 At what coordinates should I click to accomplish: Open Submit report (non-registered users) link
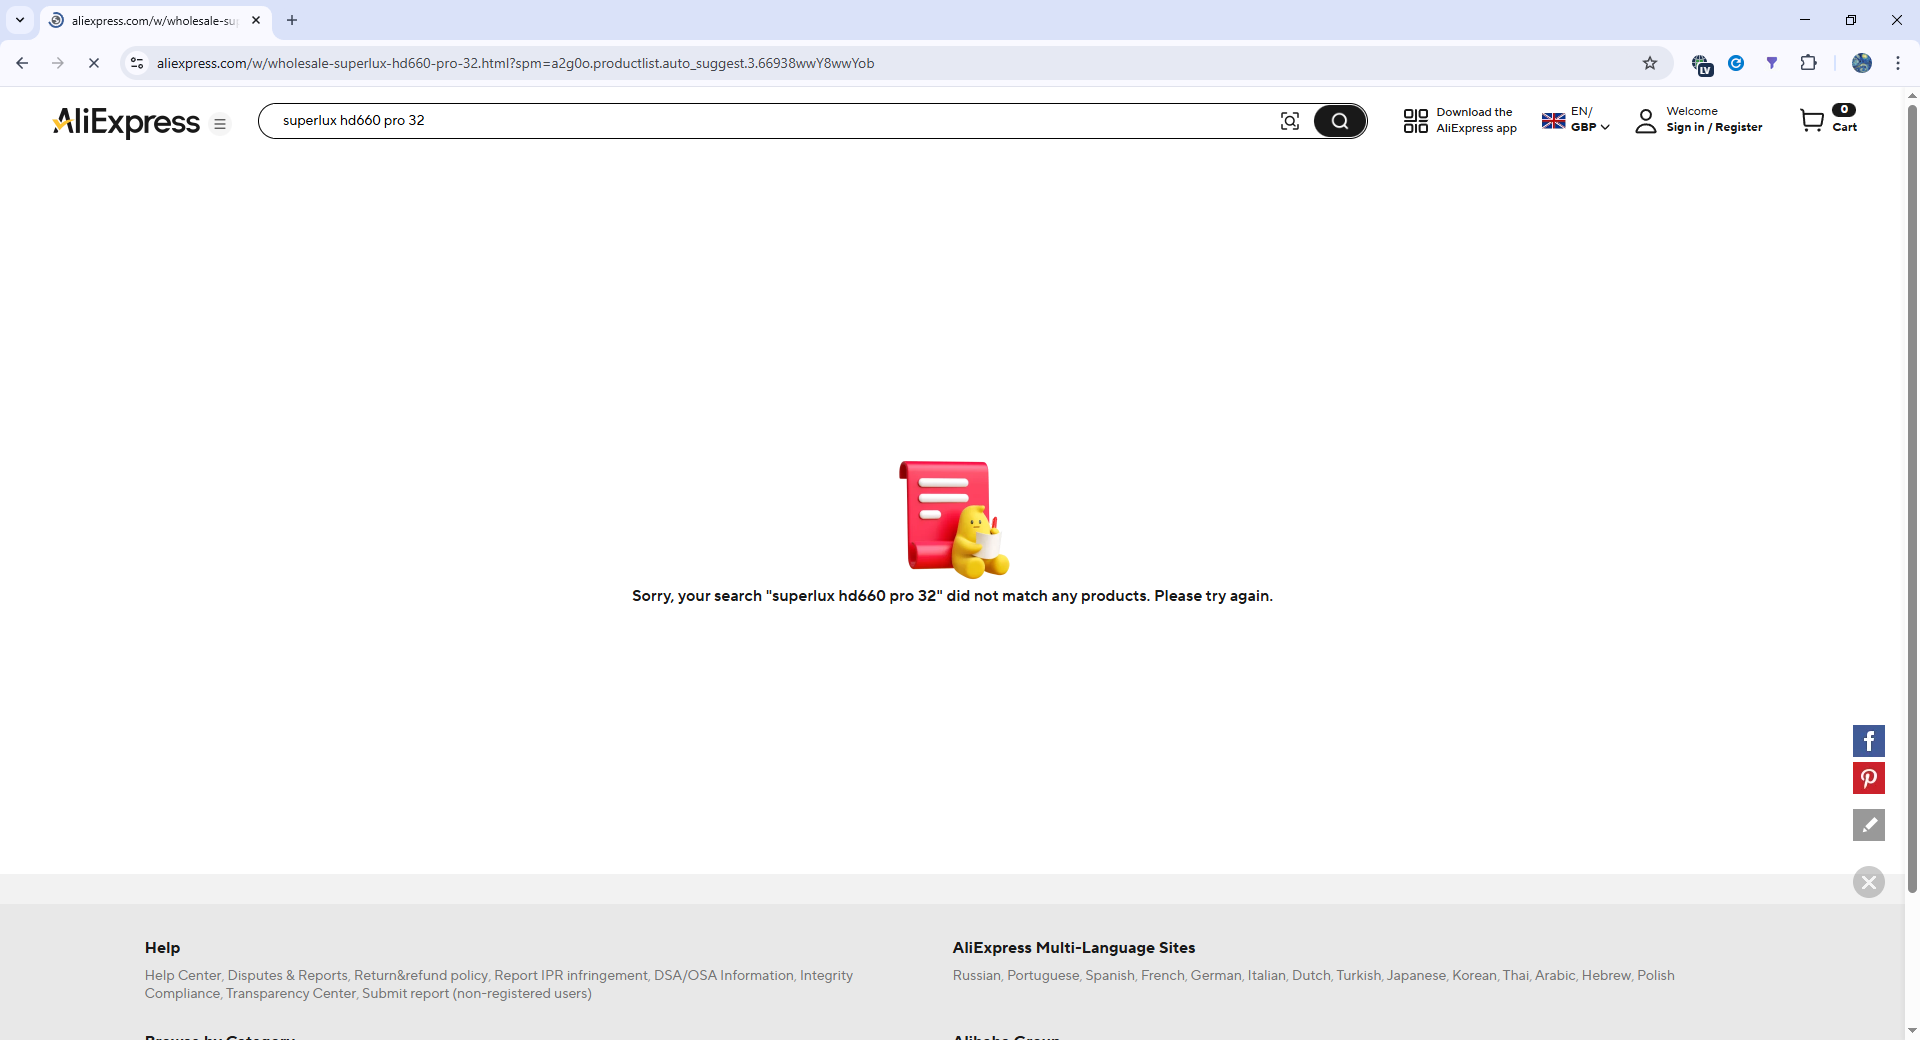pyautogui.click(x=476, y=993)
